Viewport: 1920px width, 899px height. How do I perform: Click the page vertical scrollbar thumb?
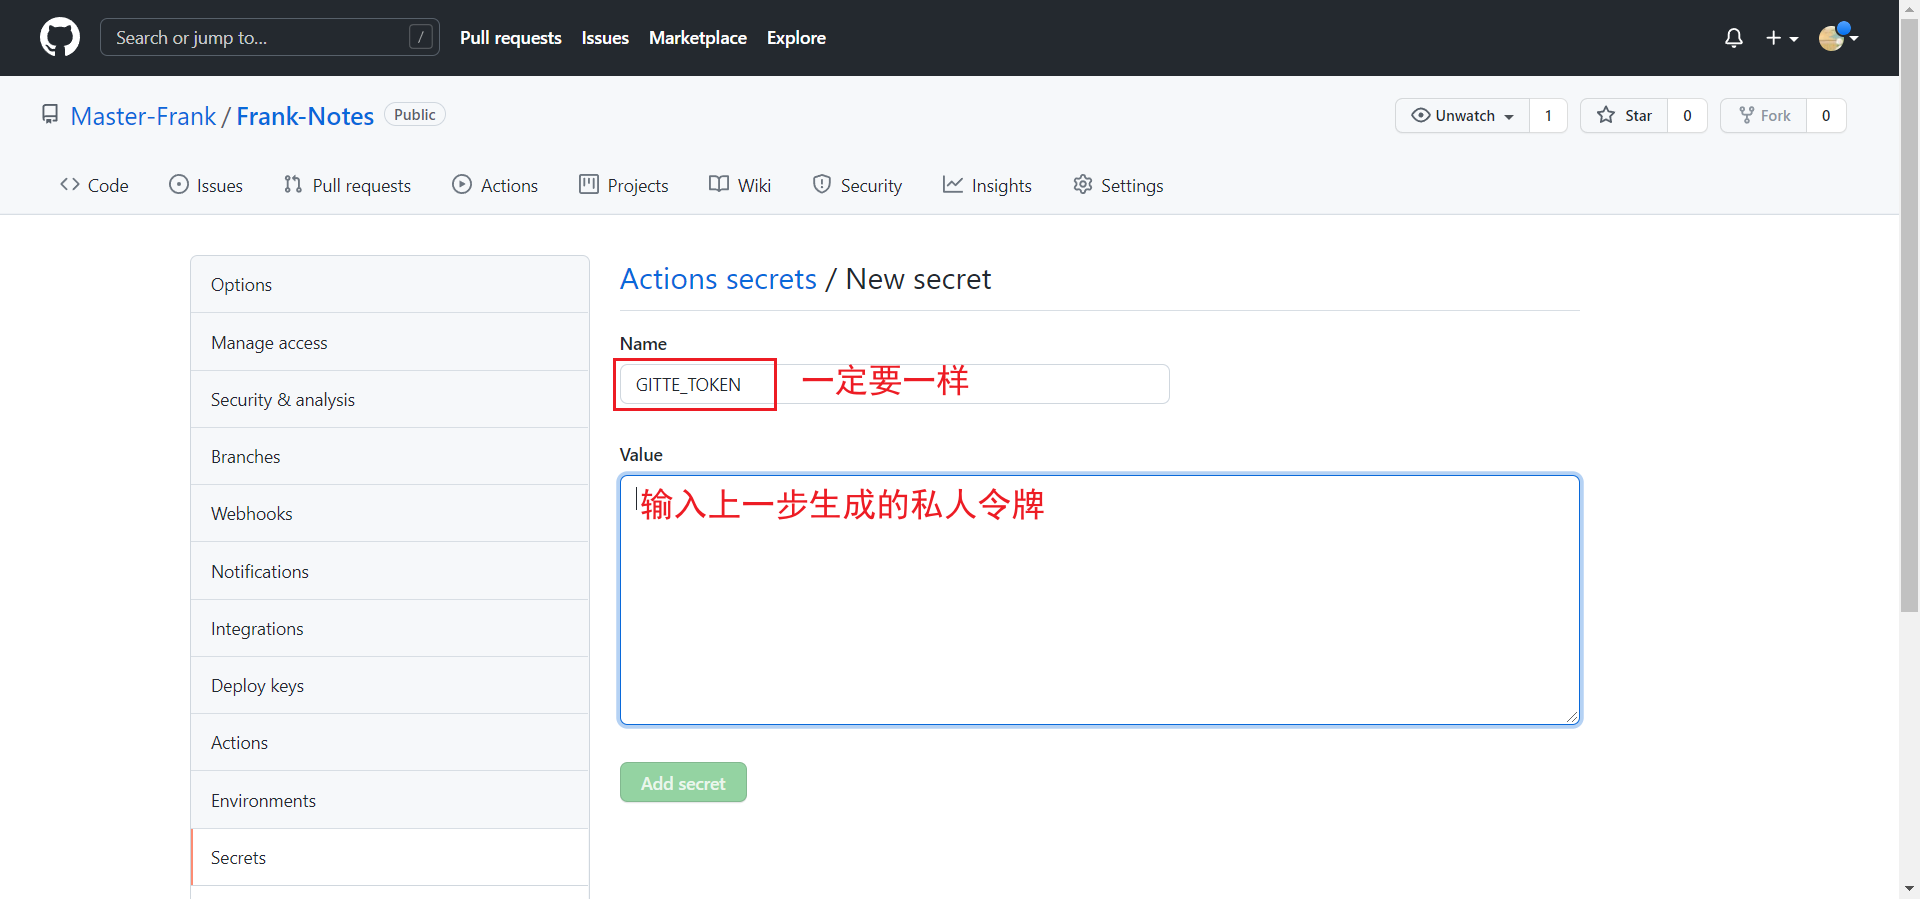(1909, 315)
